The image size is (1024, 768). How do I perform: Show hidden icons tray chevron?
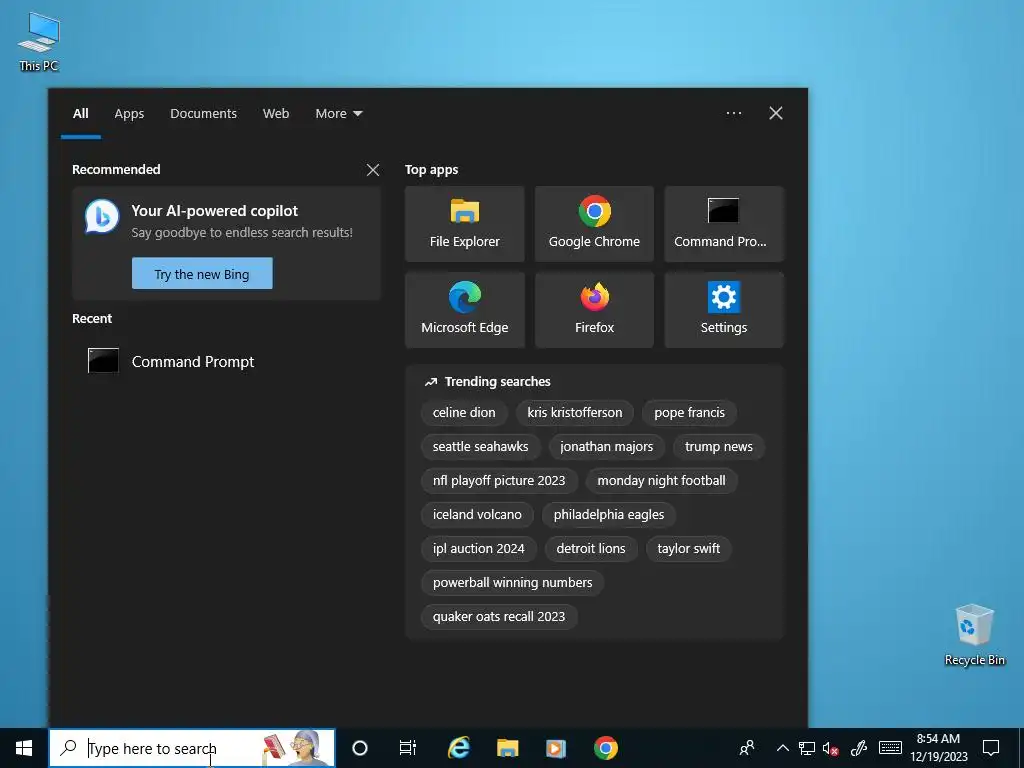[782, 748]
